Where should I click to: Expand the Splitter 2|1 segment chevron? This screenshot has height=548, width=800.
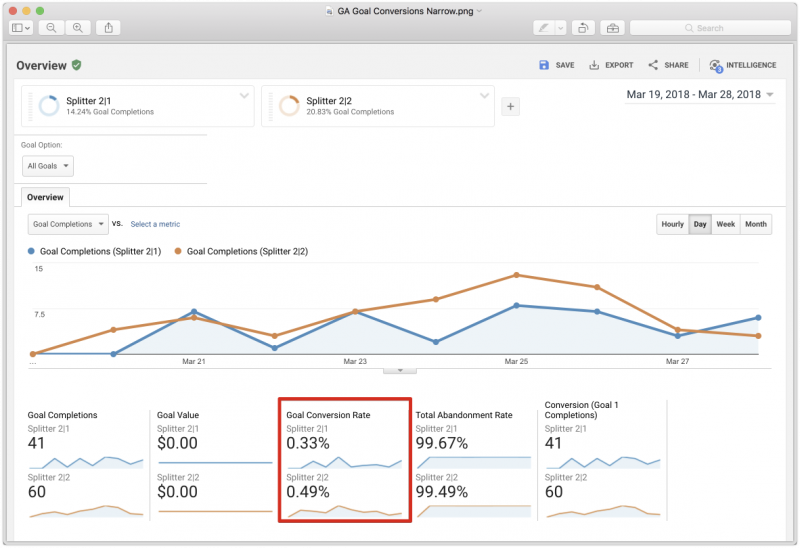(244, 95)
